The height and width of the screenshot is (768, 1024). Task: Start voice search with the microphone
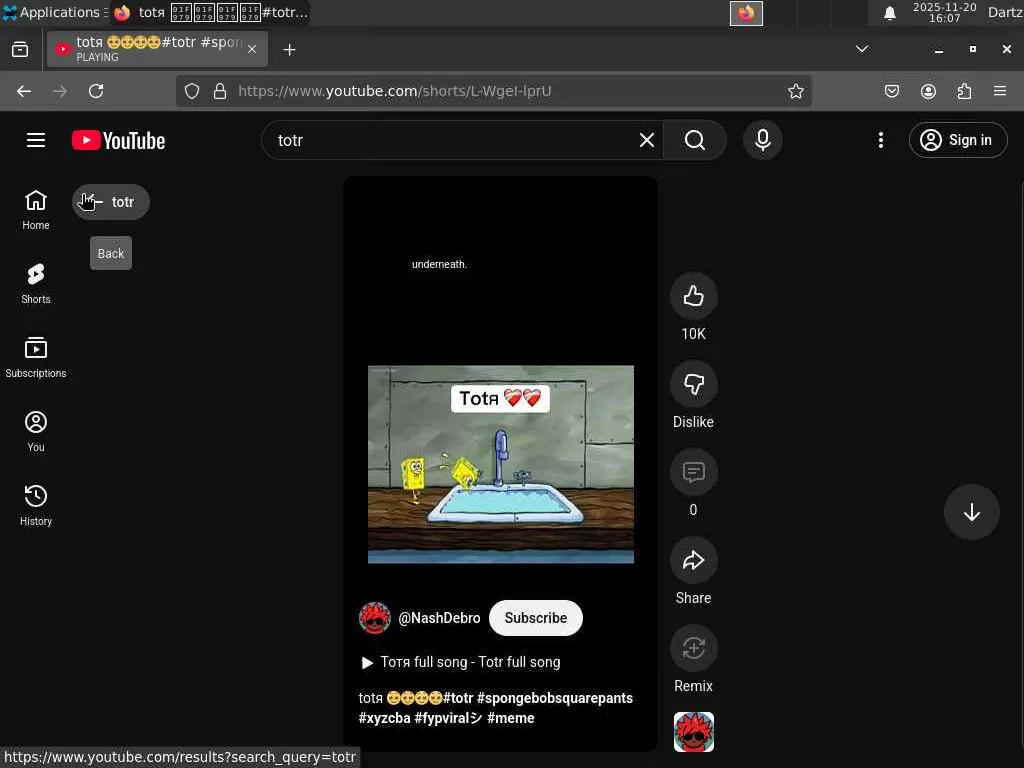click(763, 140)
